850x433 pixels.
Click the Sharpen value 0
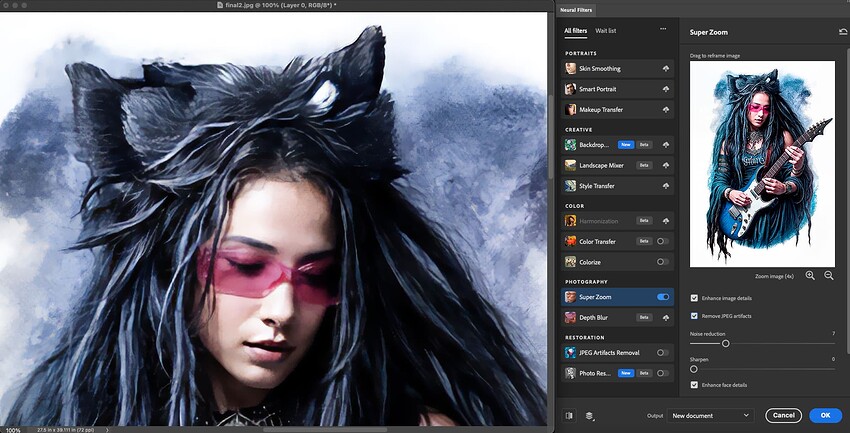(833, 359)
